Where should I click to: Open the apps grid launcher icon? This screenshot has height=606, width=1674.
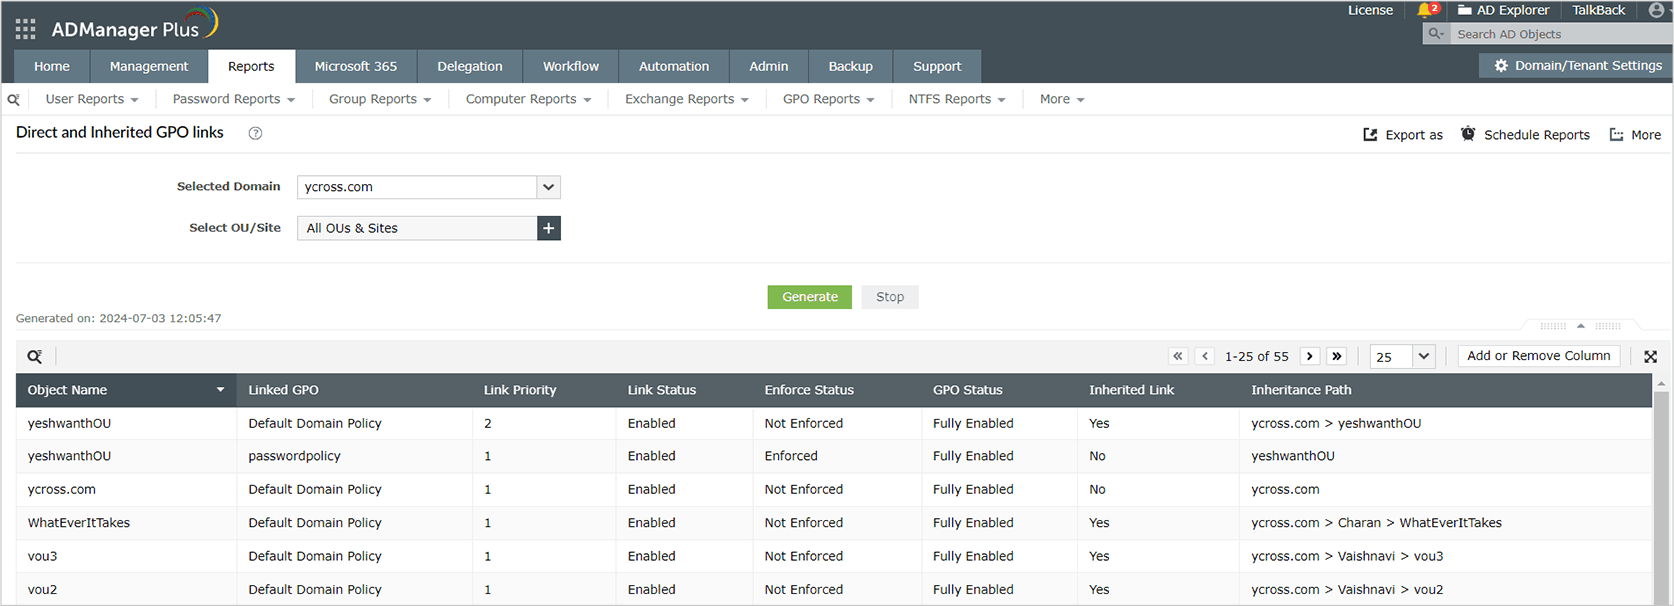coord(25,29)
